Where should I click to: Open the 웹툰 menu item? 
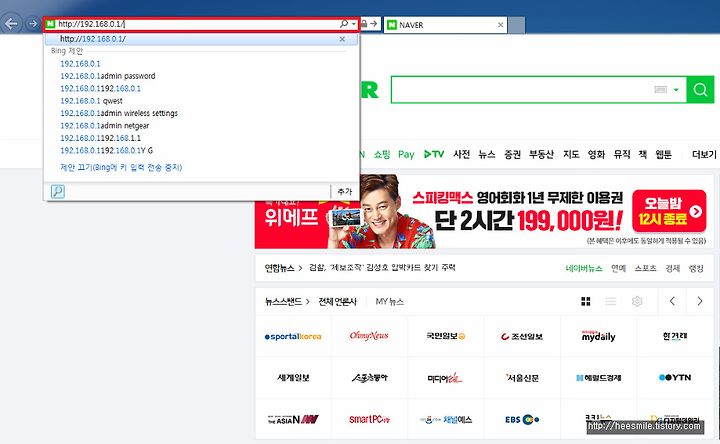663,154
